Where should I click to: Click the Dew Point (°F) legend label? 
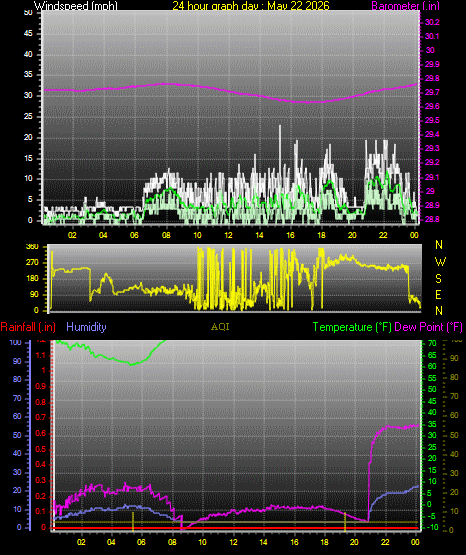point(428,327)
